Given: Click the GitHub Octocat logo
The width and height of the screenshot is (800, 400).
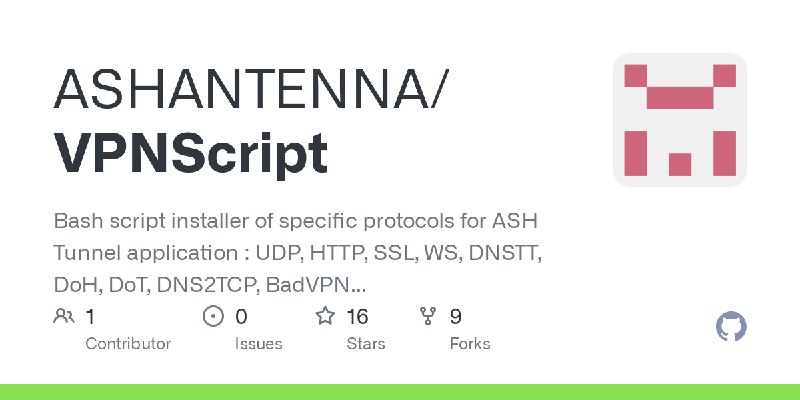Looking at the screenshot, I should pos(731,326).
